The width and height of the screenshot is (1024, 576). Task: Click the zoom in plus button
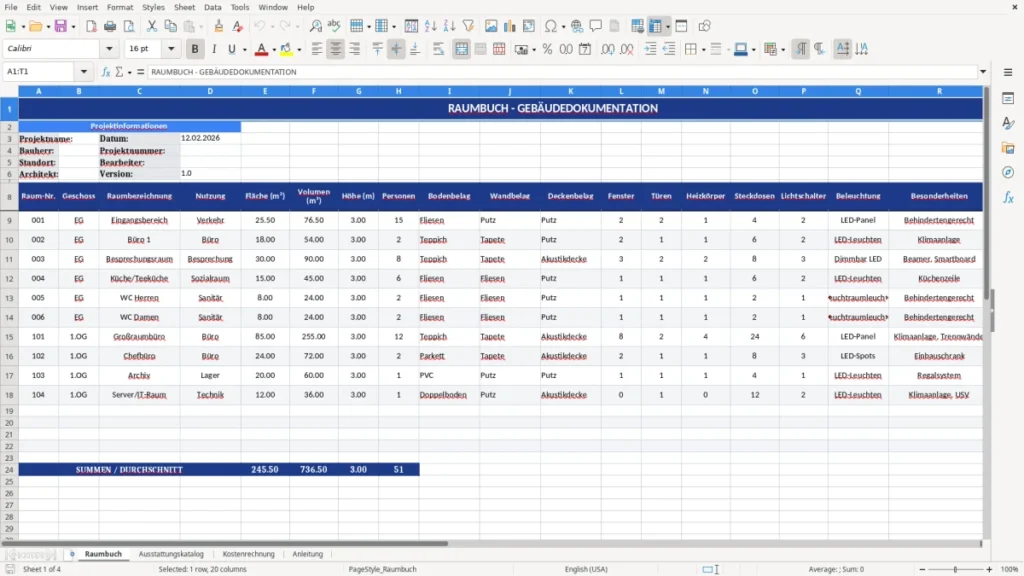tap(989, 569)
